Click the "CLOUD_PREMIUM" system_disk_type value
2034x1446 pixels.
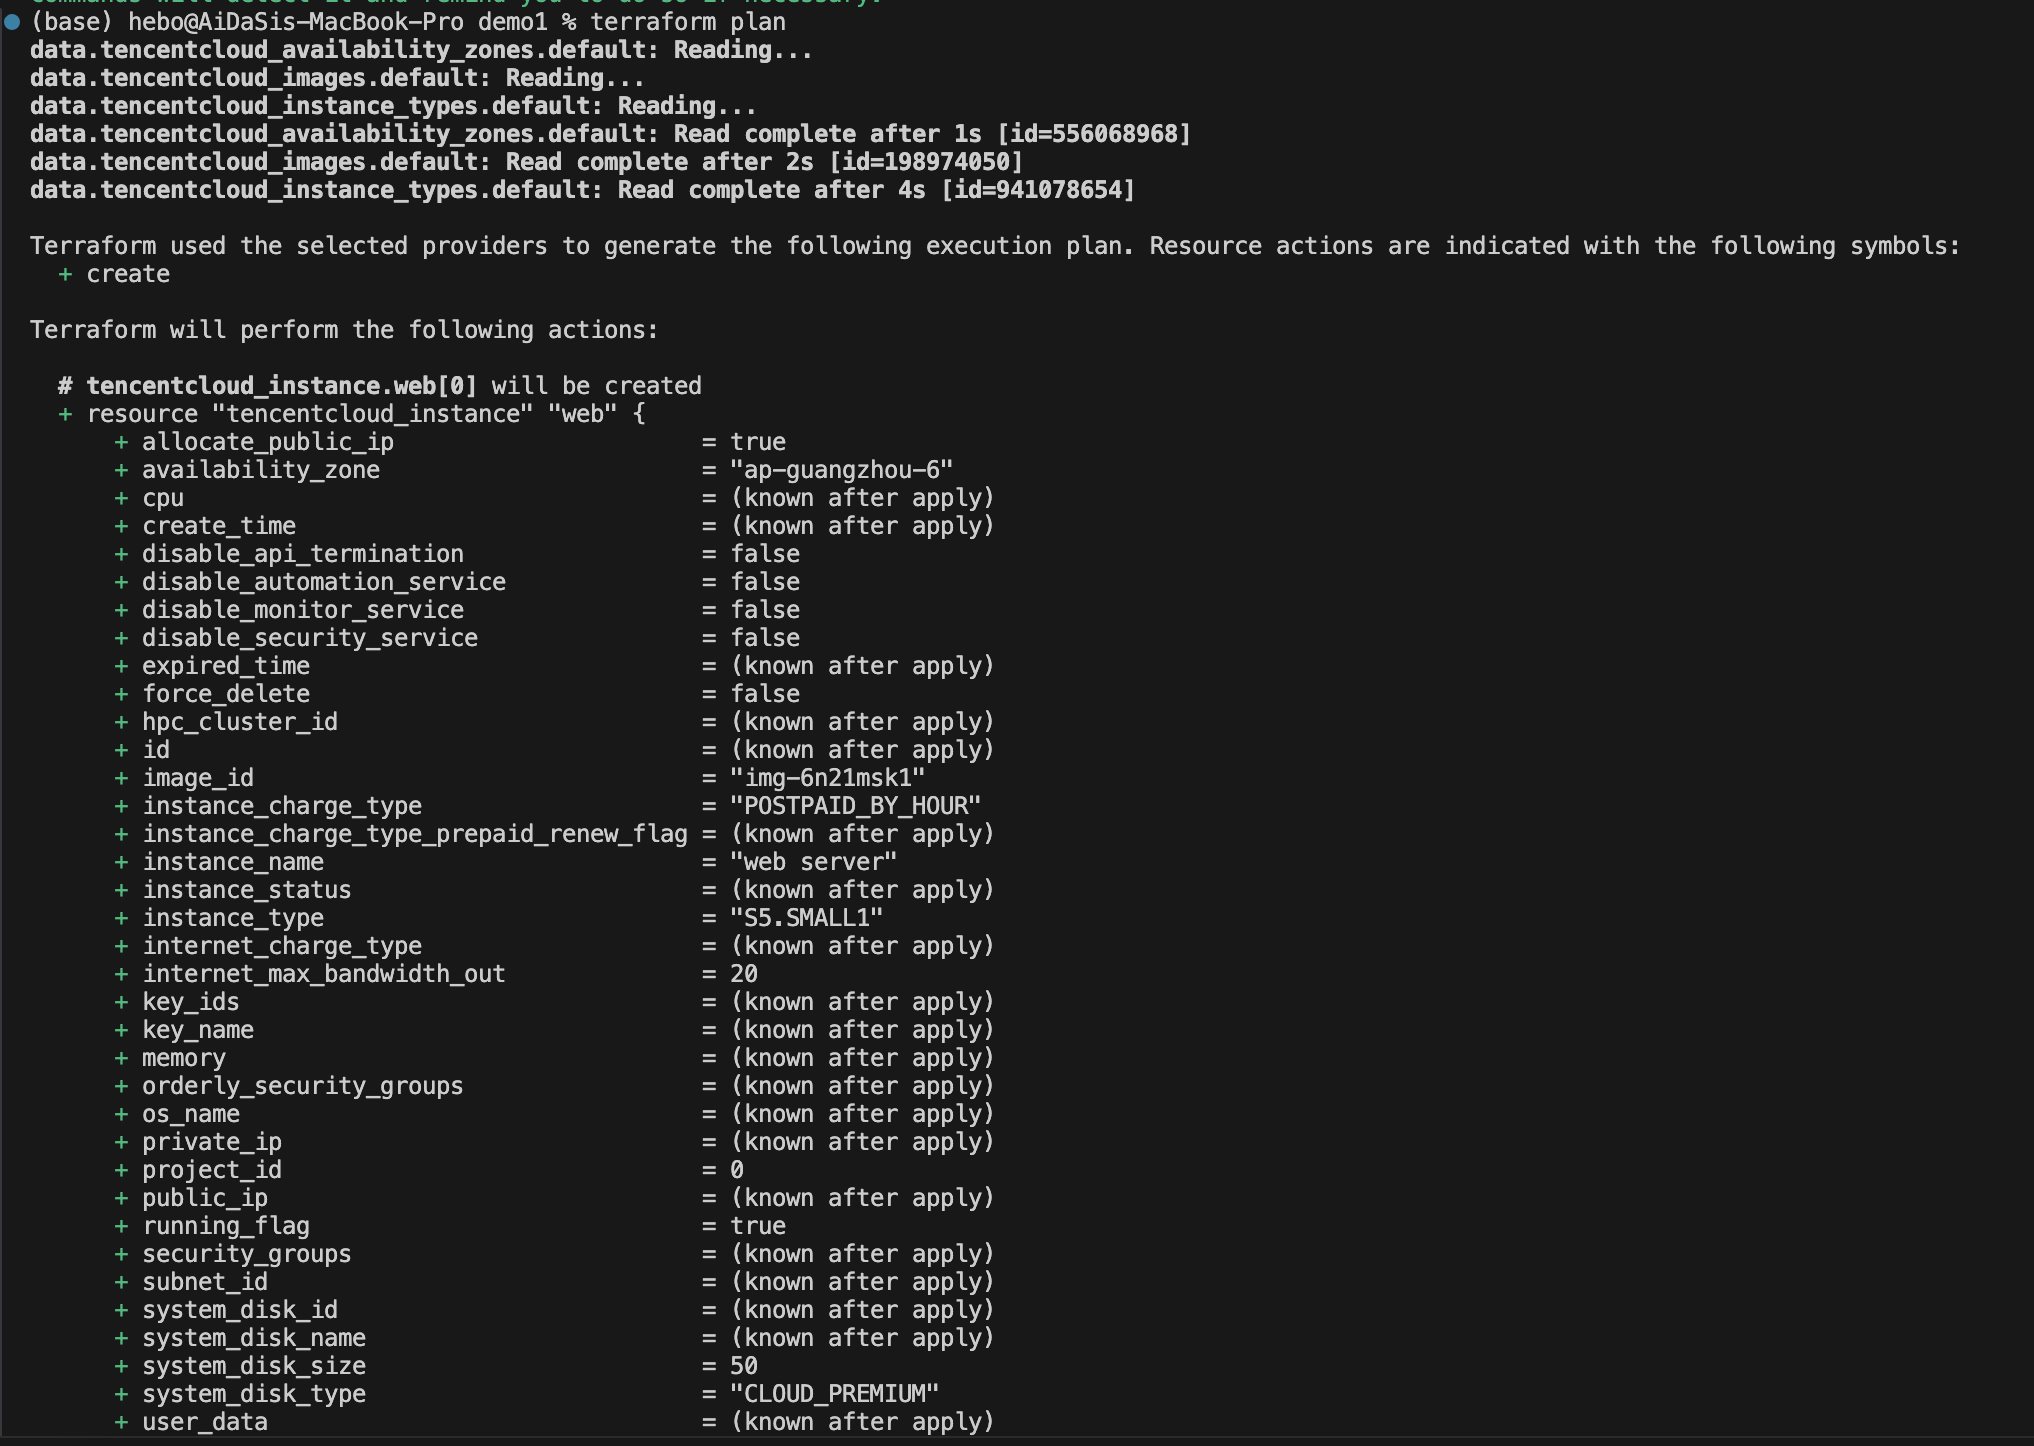(835, 1394)
